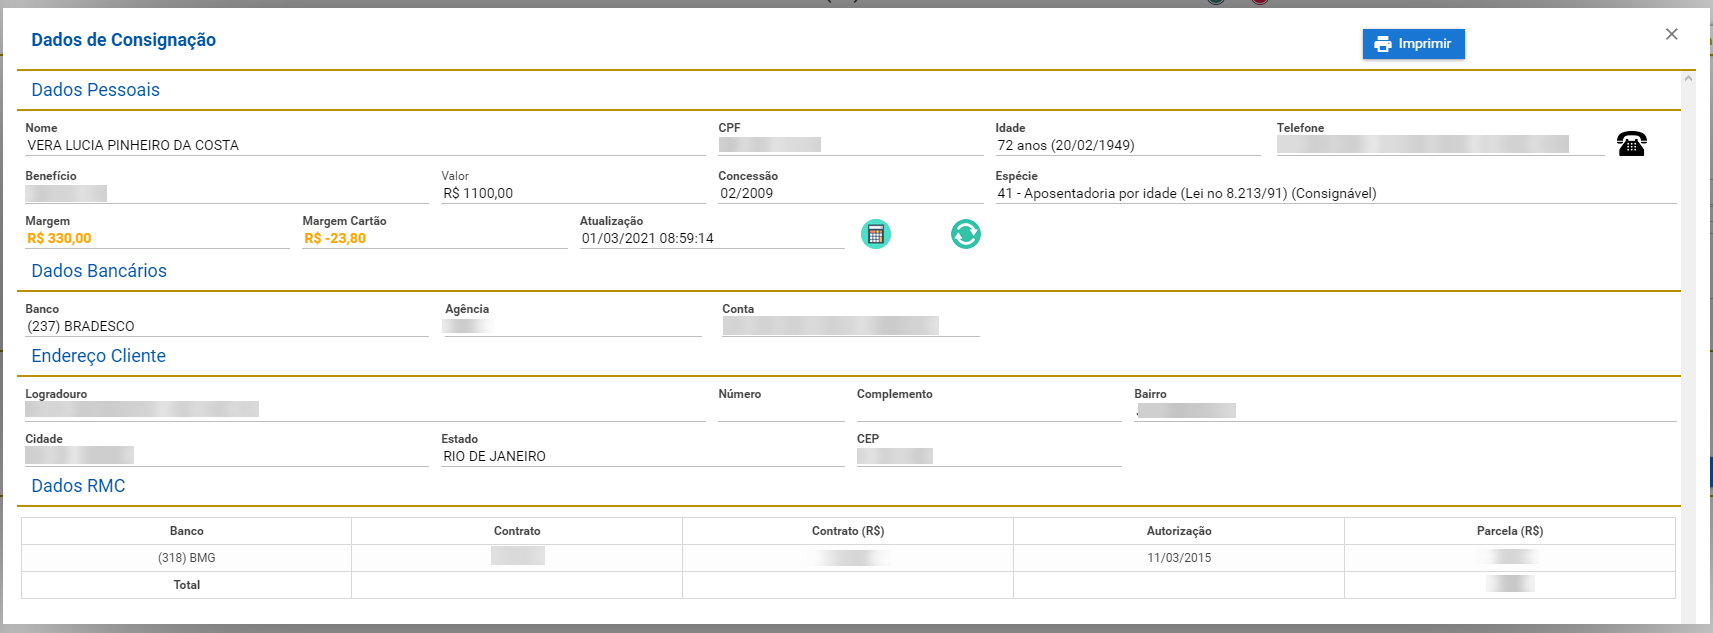The height and width of the screenshot is (633, 1713).
Task: Click the Valor field R$ 1100,00
Action: pos(573,193)
